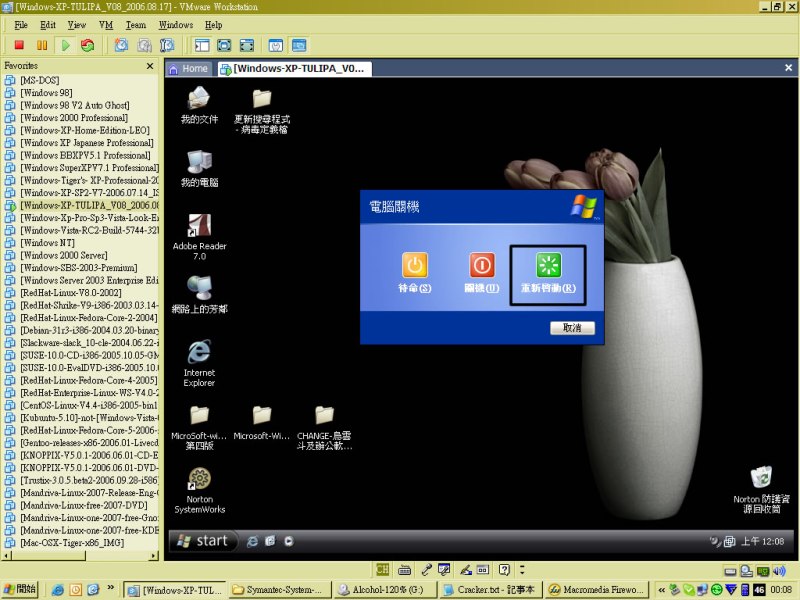Click the Reset virtual machine toolbar icon

(87, 45)
